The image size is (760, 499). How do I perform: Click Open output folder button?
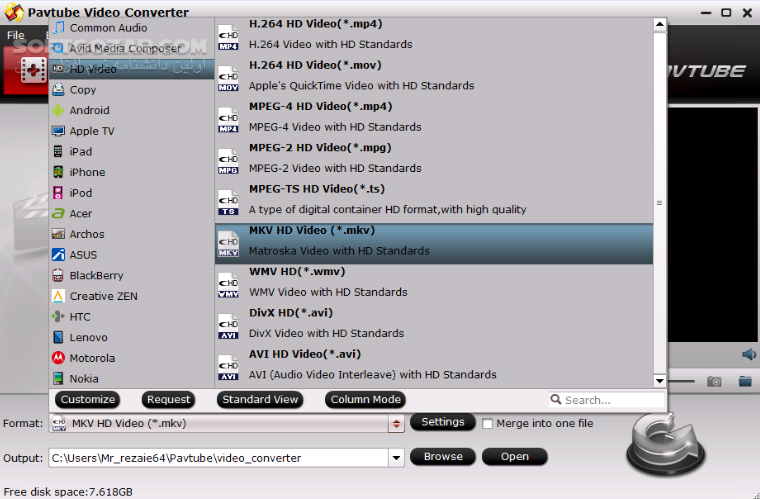[x=514, y=457]
